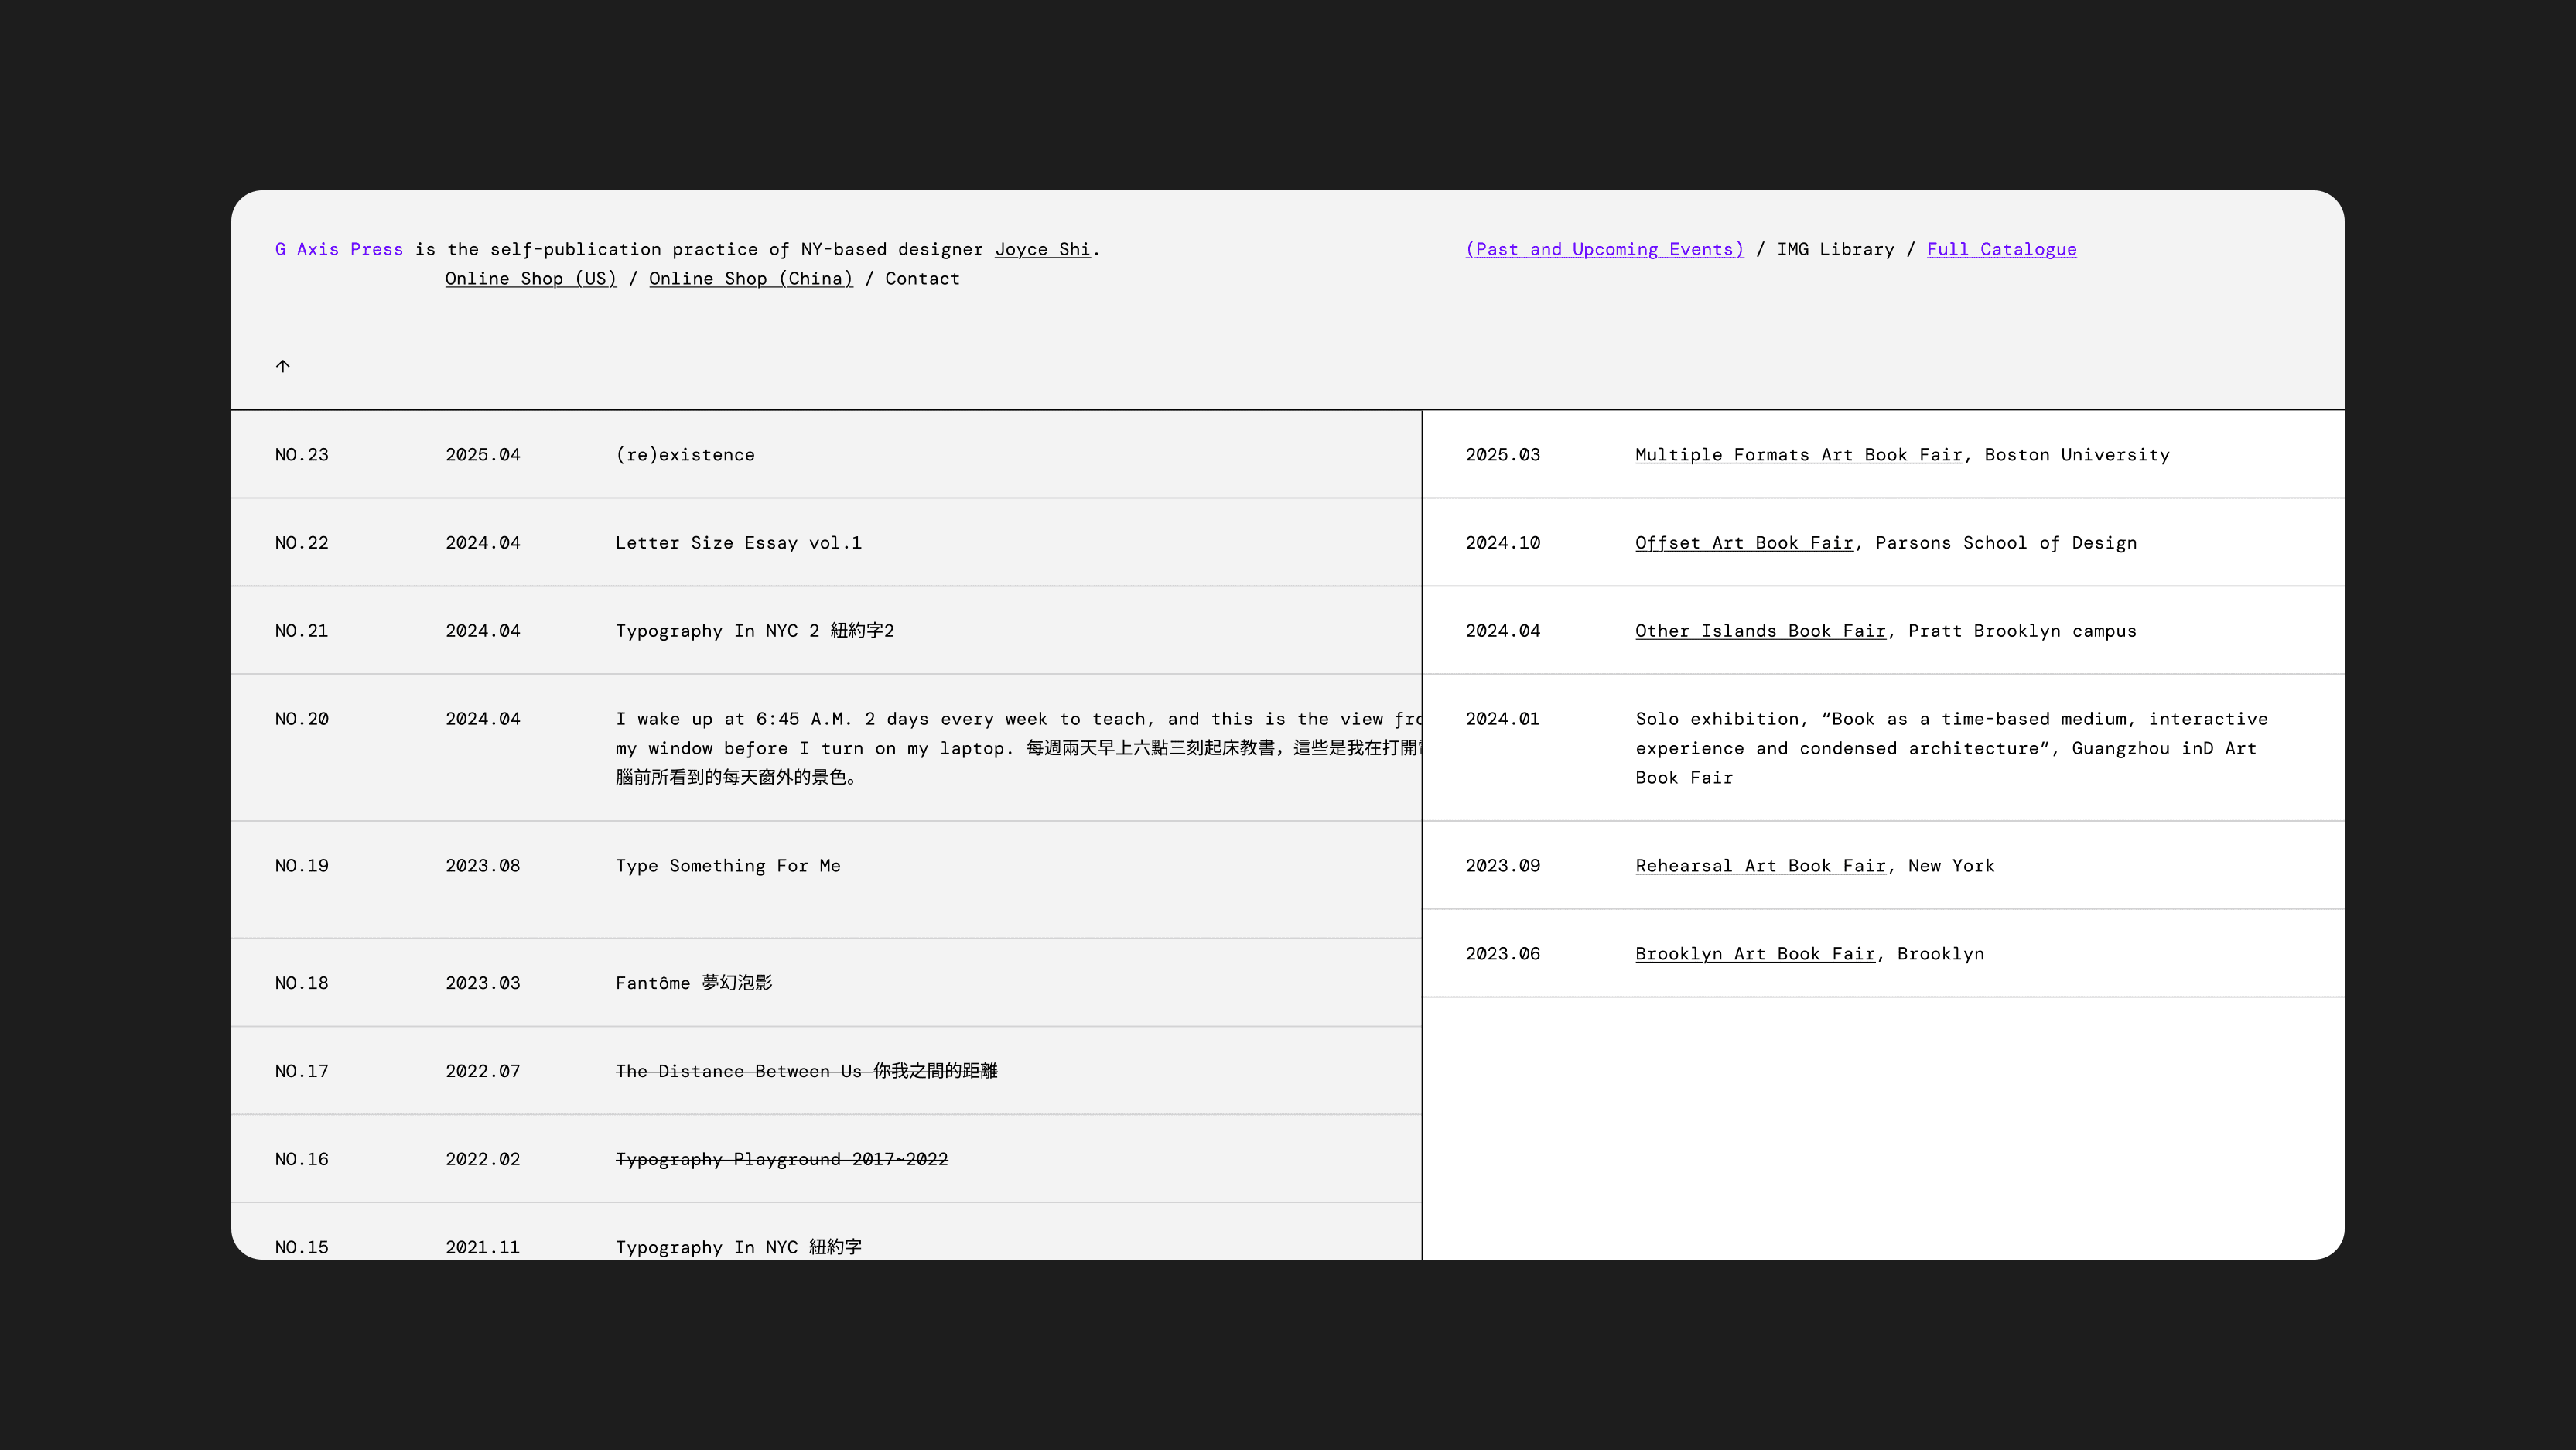Screen dimensions: 2576x1450
Task: Open Online Shop (China) link
Action: coord(750,279)
